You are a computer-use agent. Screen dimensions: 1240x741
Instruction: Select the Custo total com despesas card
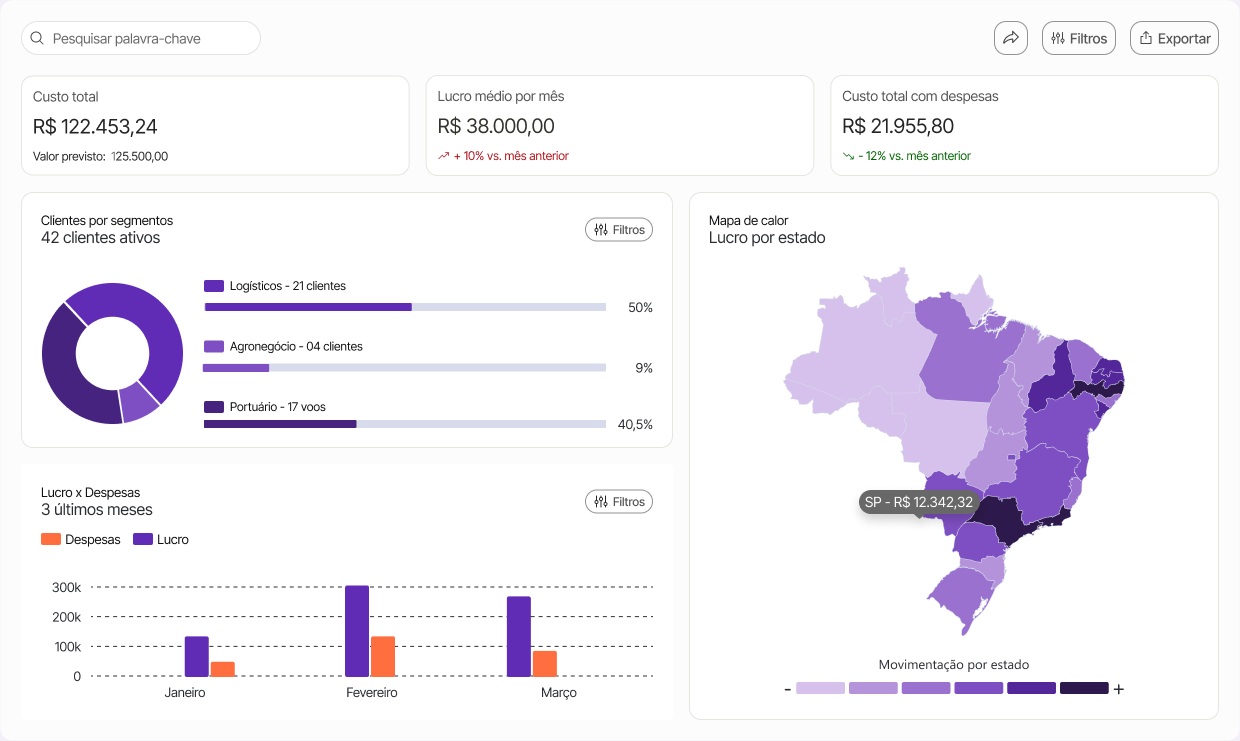[x=1025, y=126]
